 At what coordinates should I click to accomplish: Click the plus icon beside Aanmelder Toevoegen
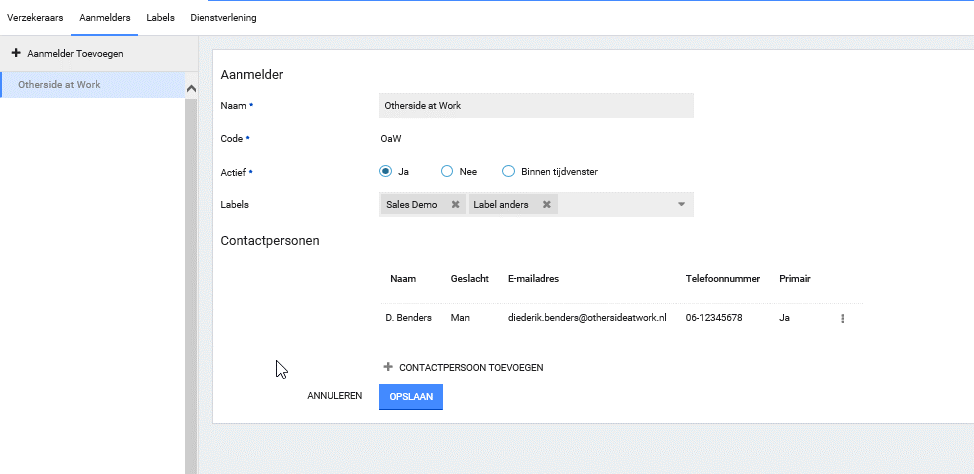tap(16, 53)
